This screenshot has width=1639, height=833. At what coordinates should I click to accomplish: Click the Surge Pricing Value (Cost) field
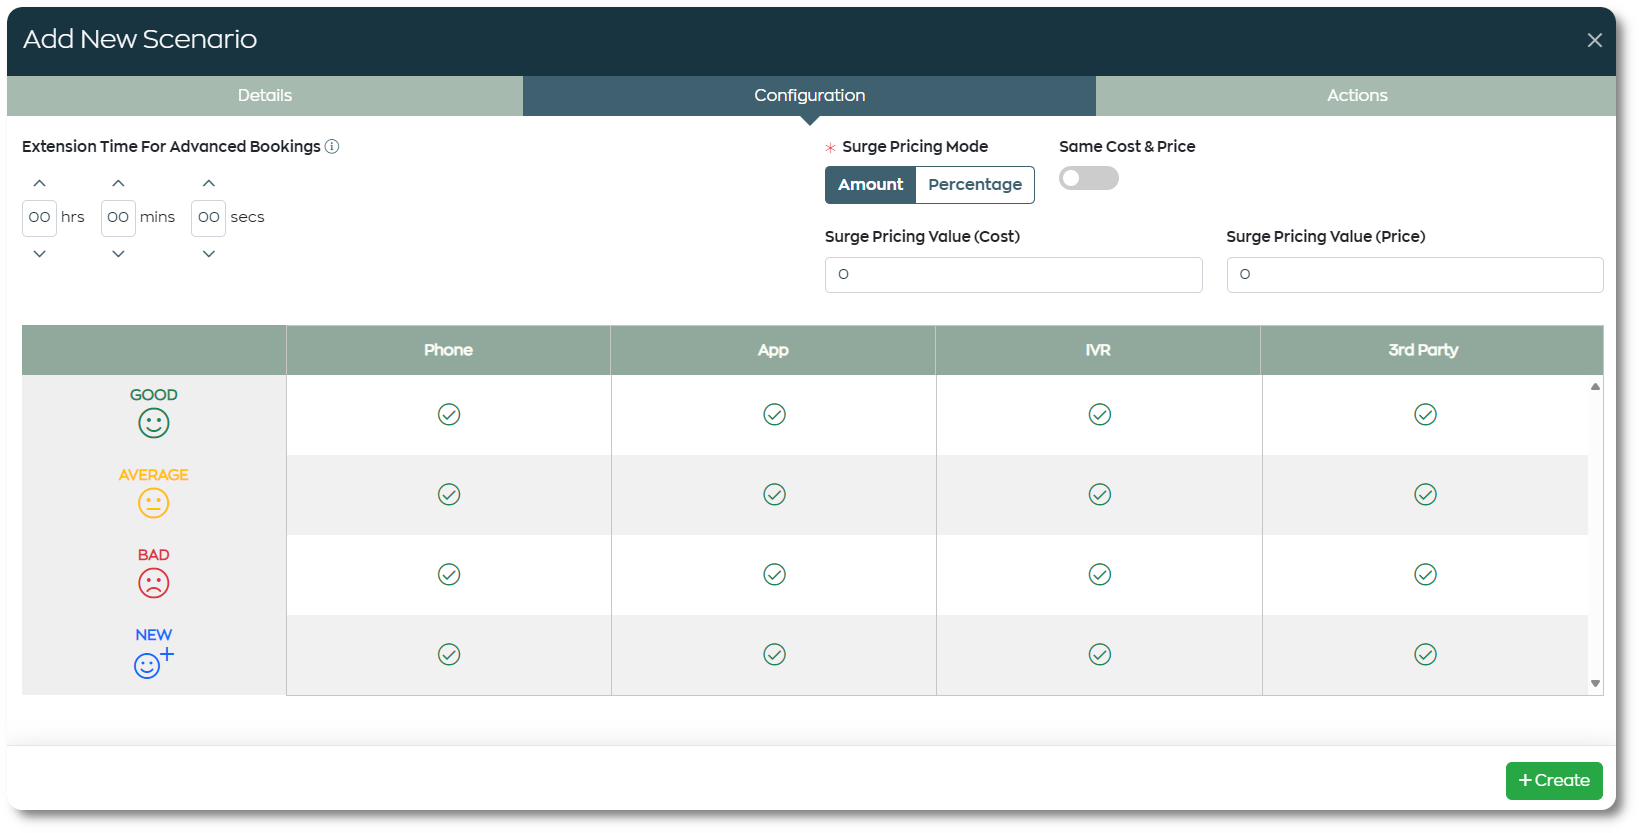[1013, 275]
